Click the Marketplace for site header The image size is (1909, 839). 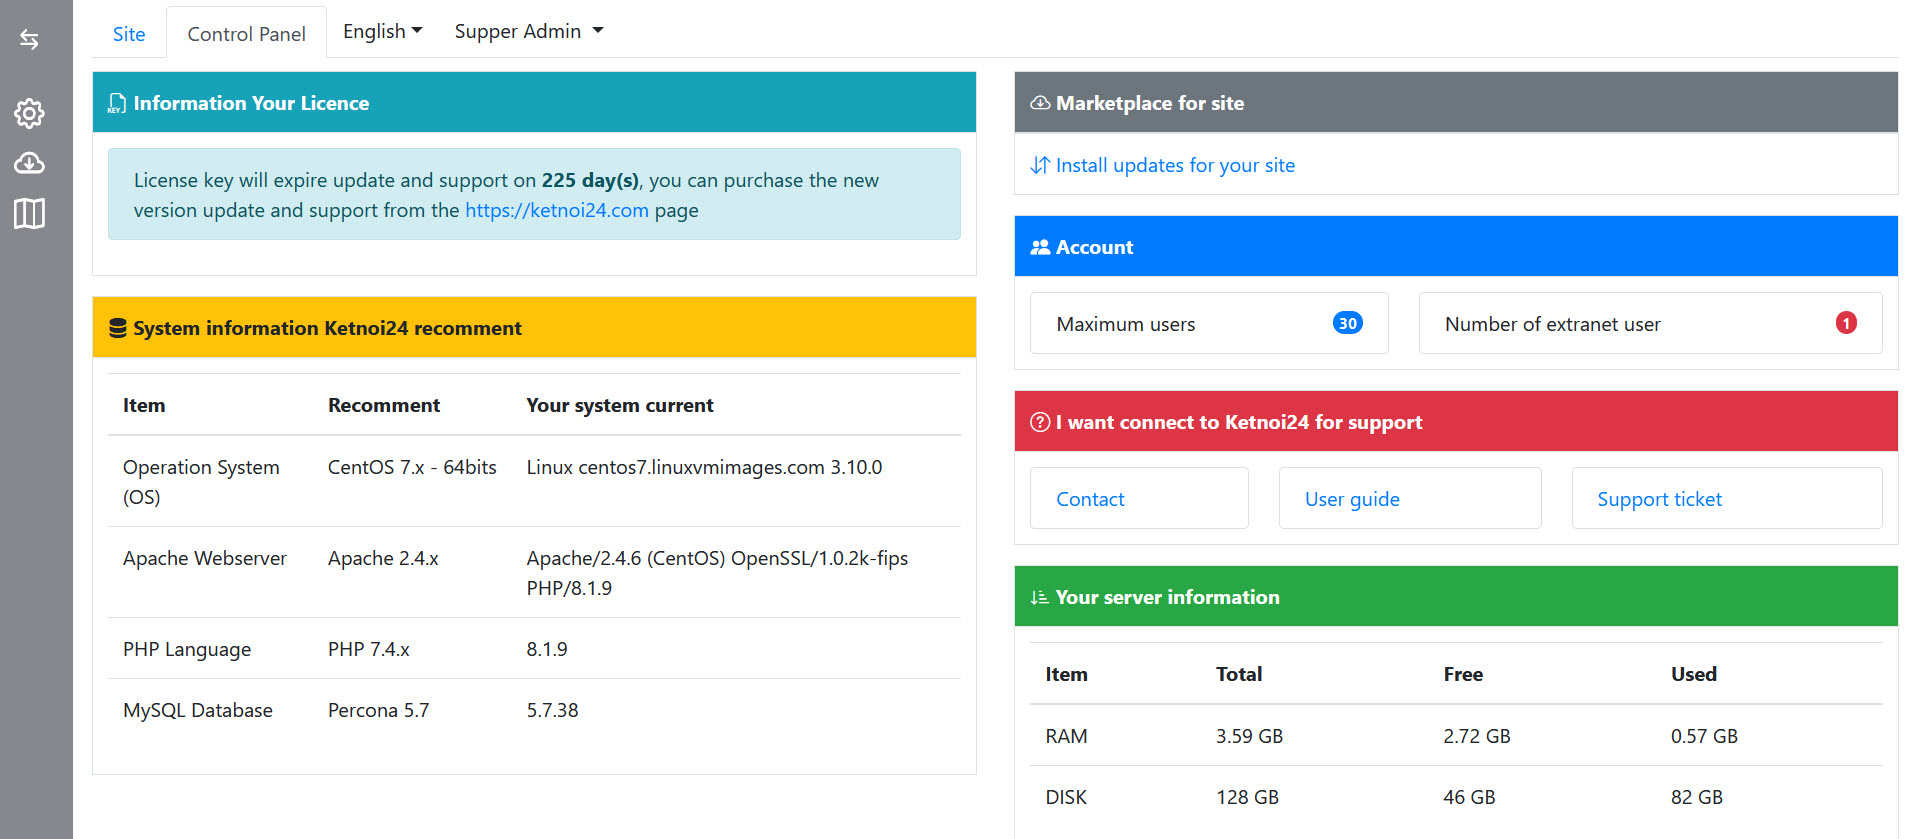pos(1456,102)
